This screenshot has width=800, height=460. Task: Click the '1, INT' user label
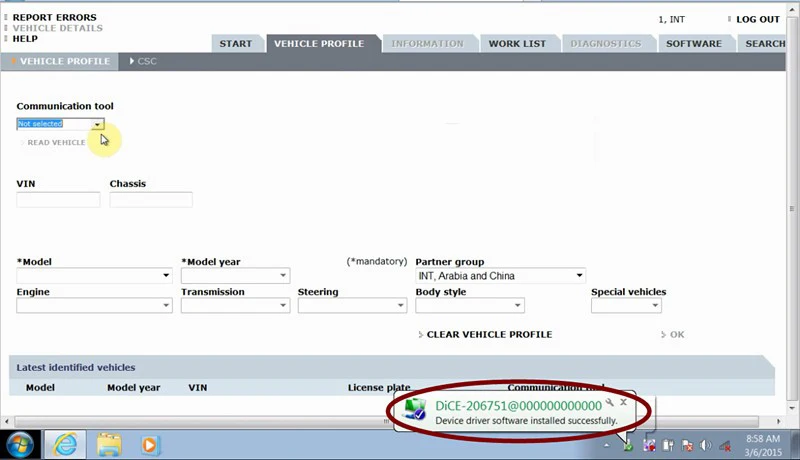pyautogui.click(x=671, y=19)
